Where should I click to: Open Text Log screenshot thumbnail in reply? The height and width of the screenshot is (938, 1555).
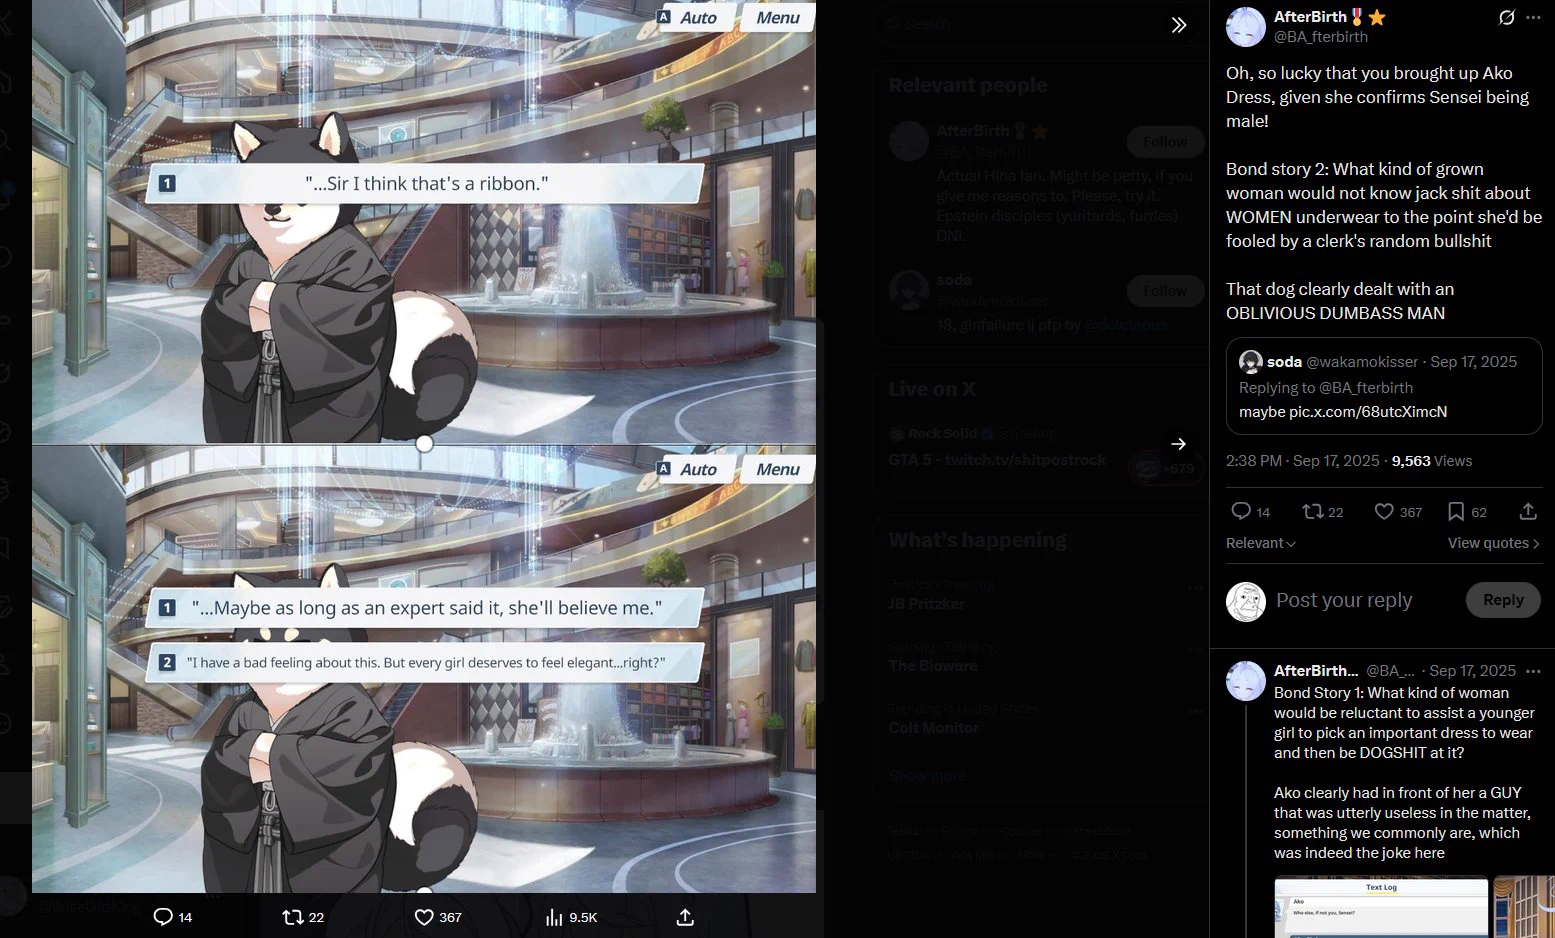click(x=1381, y=907)
